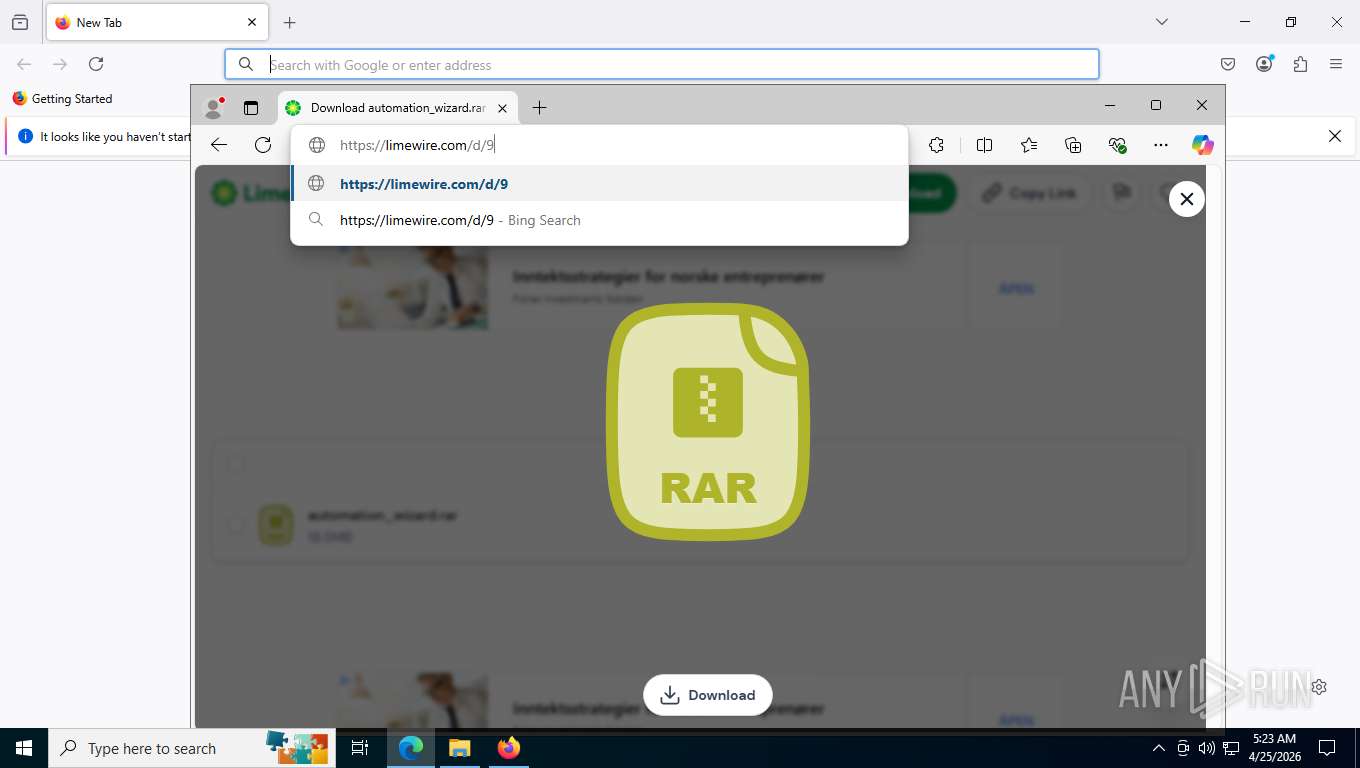The image size is (1360, 768).
Task: Open Edge browser essentials heart icon
Action: click(x=1117, y=145)
